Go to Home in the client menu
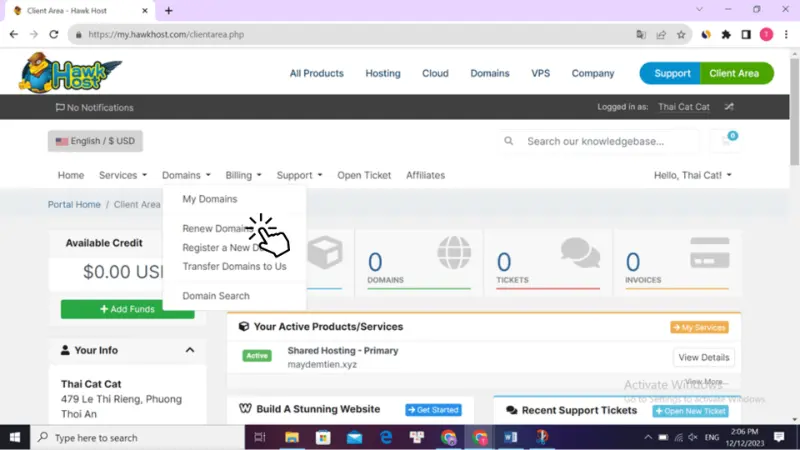800x450 pixels. (x=71, y=175)
